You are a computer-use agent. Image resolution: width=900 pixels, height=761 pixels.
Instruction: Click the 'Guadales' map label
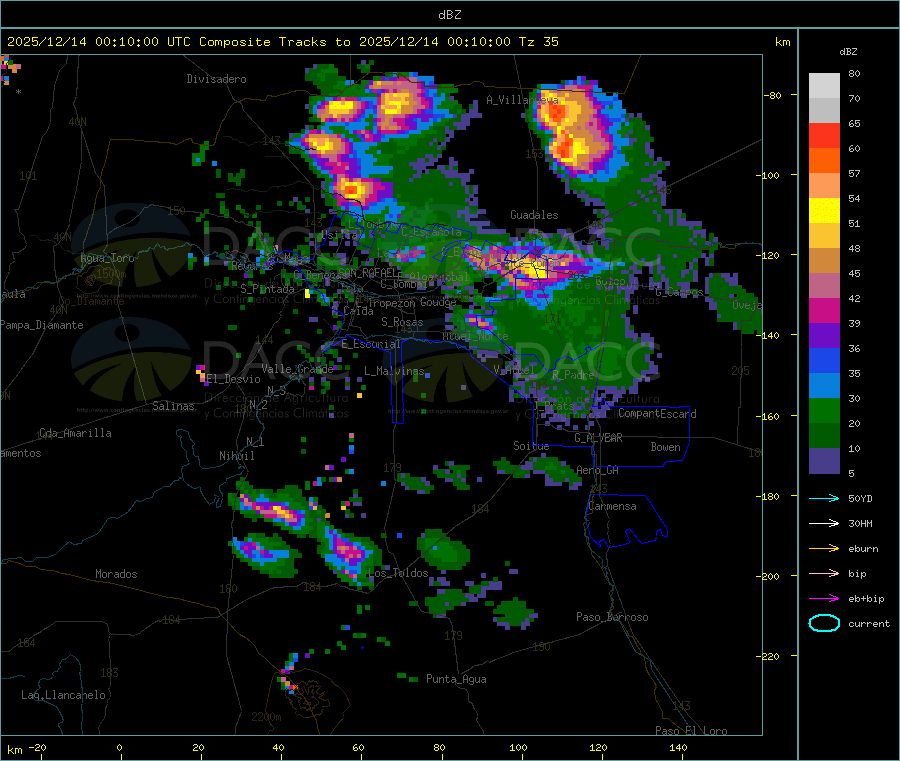(534, 215)
